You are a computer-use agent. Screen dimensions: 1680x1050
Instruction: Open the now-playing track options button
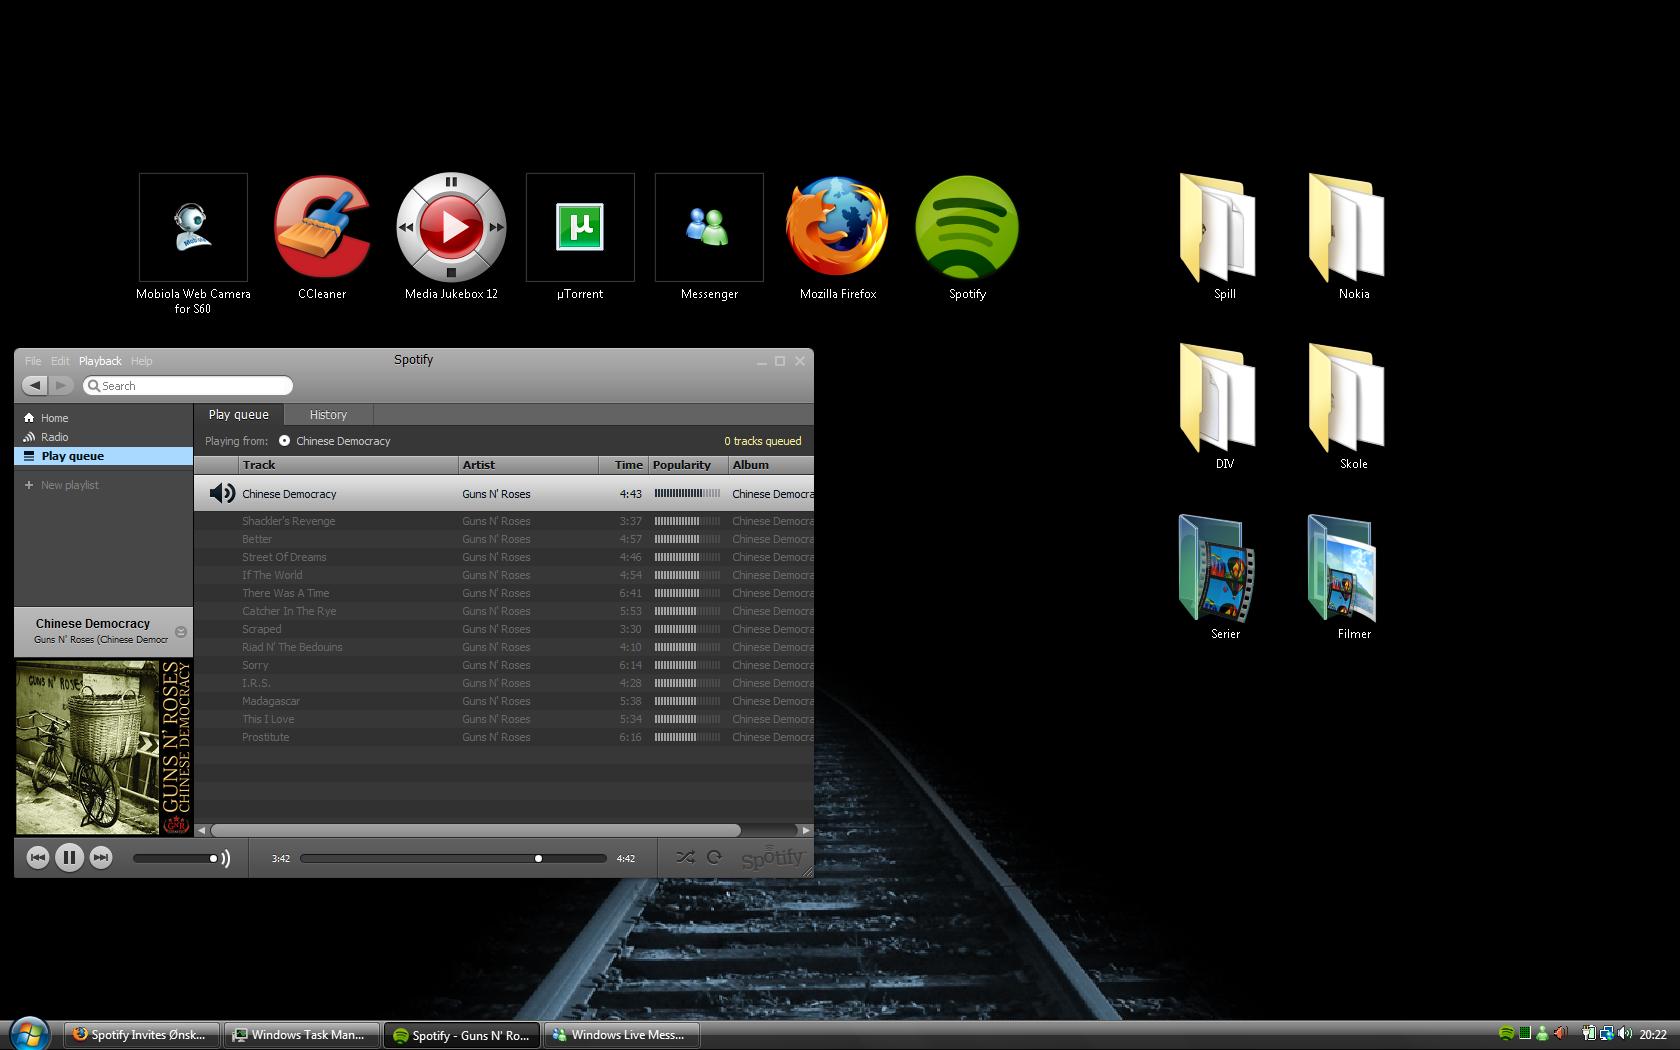(x=181, y=632)
